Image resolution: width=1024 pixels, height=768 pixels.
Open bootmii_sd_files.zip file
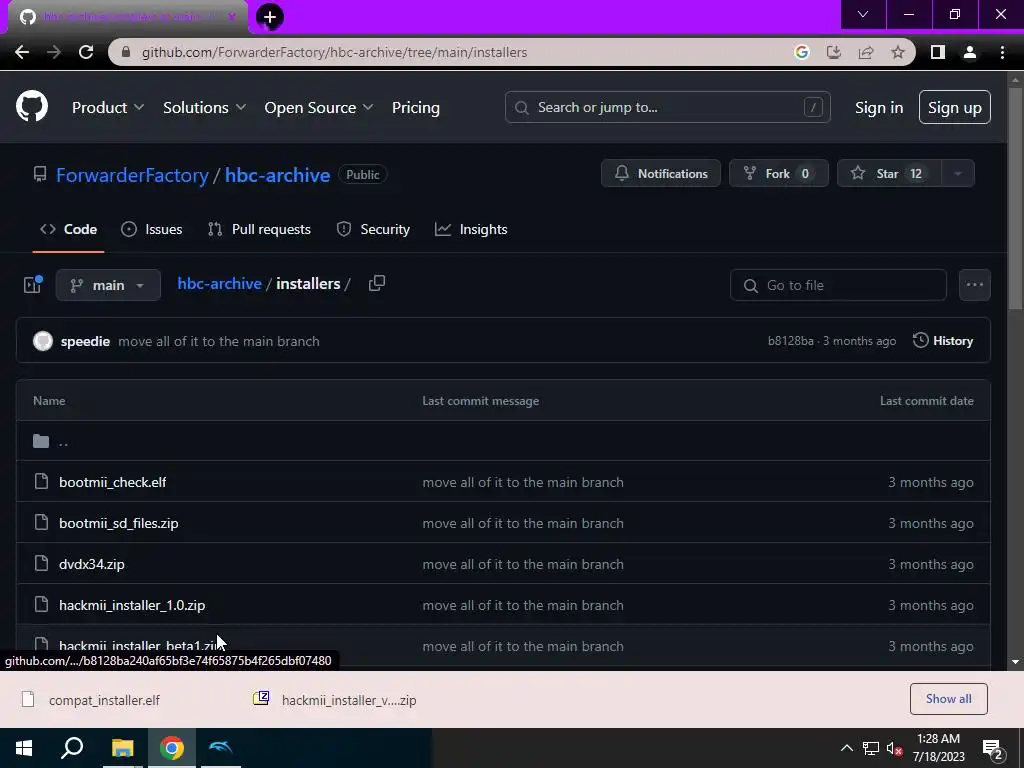(118, 523)
